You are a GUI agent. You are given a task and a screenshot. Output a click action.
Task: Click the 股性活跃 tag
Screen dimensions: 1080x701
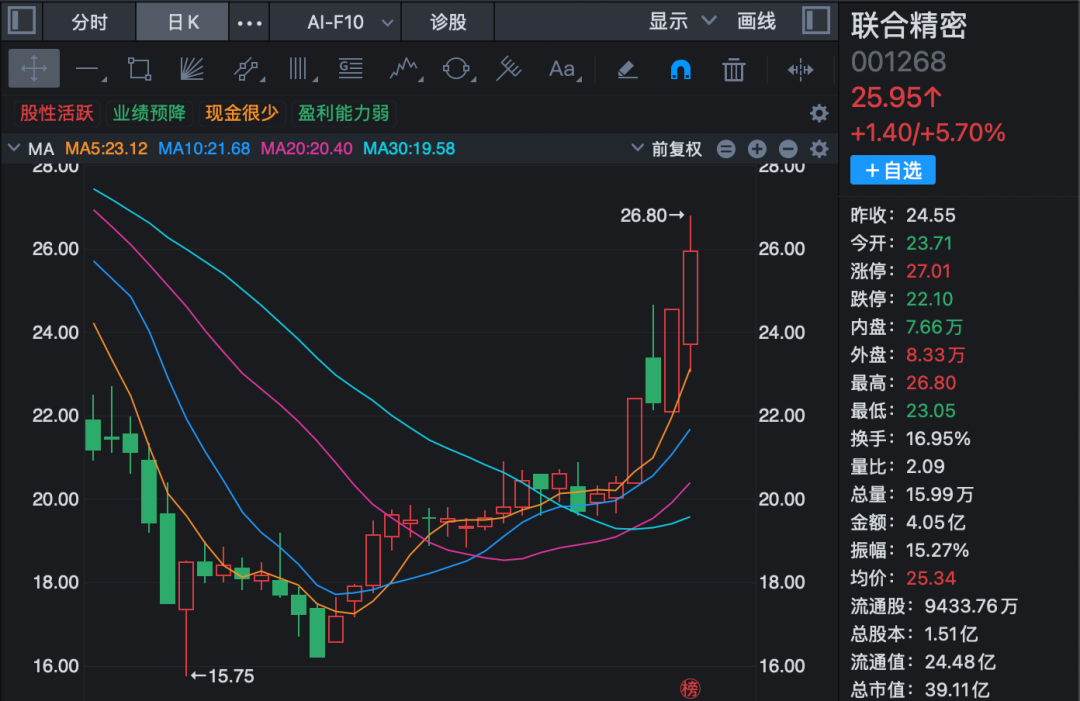56,113
